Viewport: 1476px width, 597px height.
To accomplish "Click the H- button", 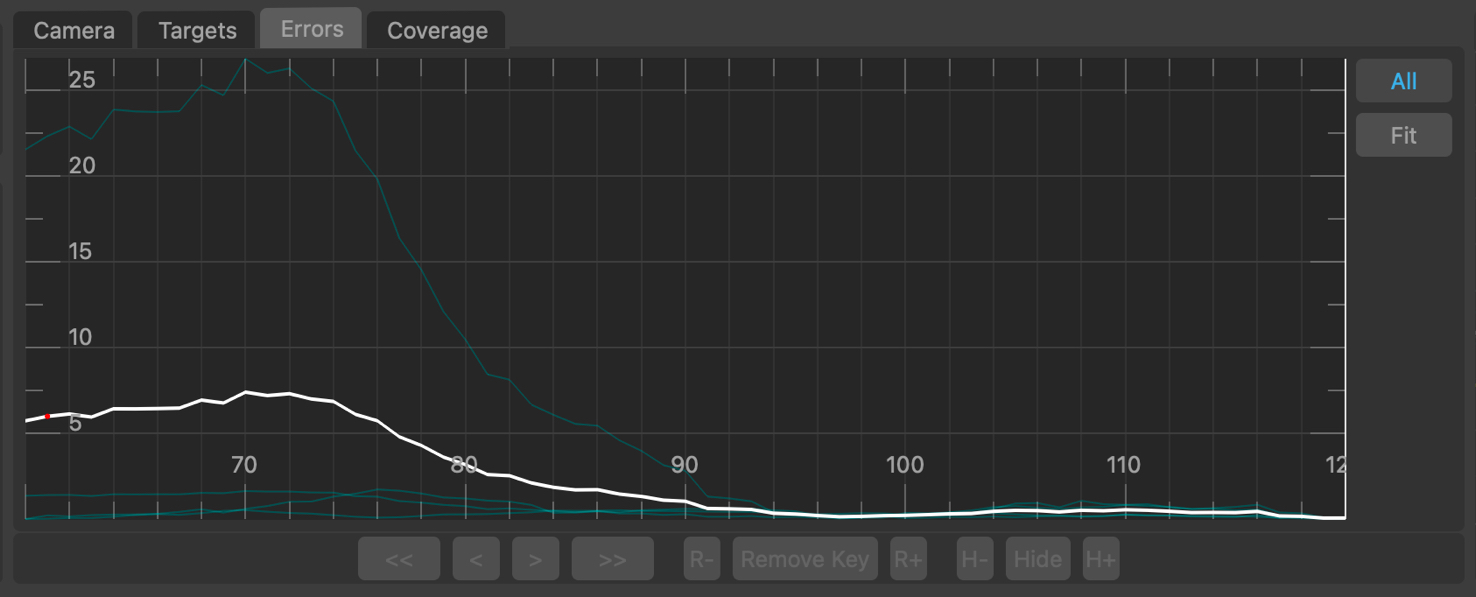I will (974, 559).
